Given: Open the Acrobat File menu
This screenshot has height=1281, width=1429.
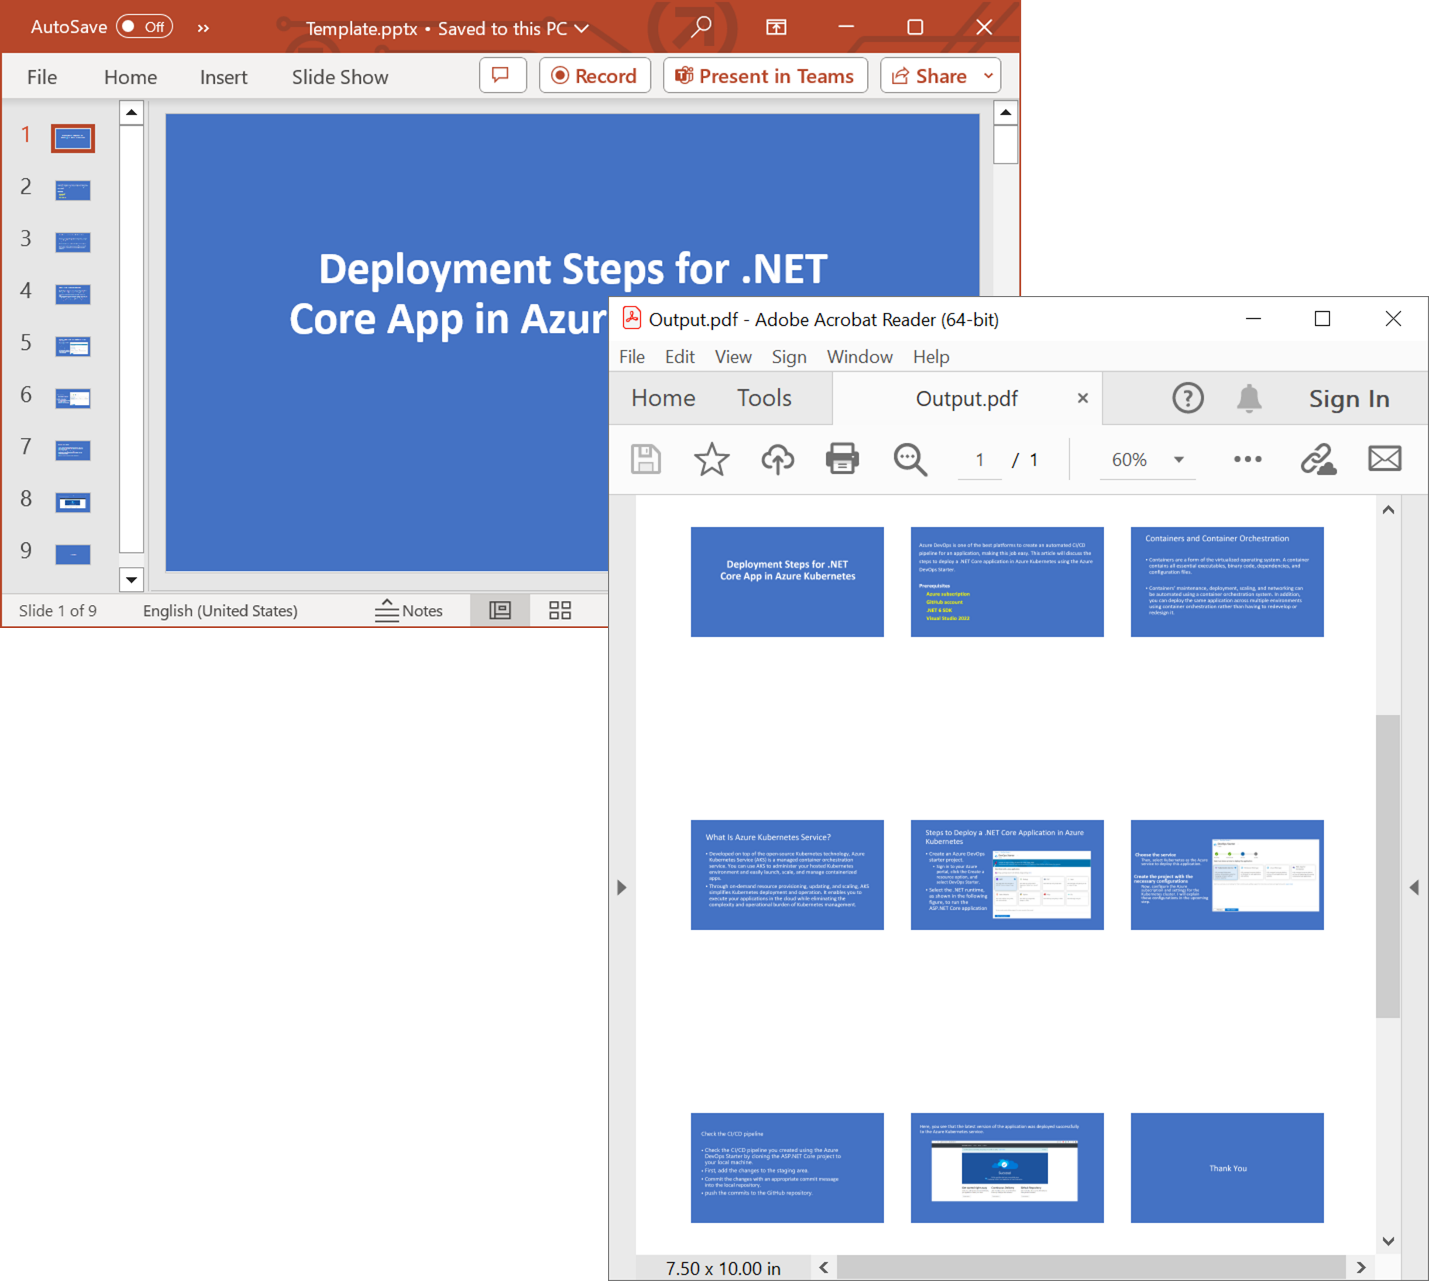Looking at the screenshot, I should [x=632, y=357].
